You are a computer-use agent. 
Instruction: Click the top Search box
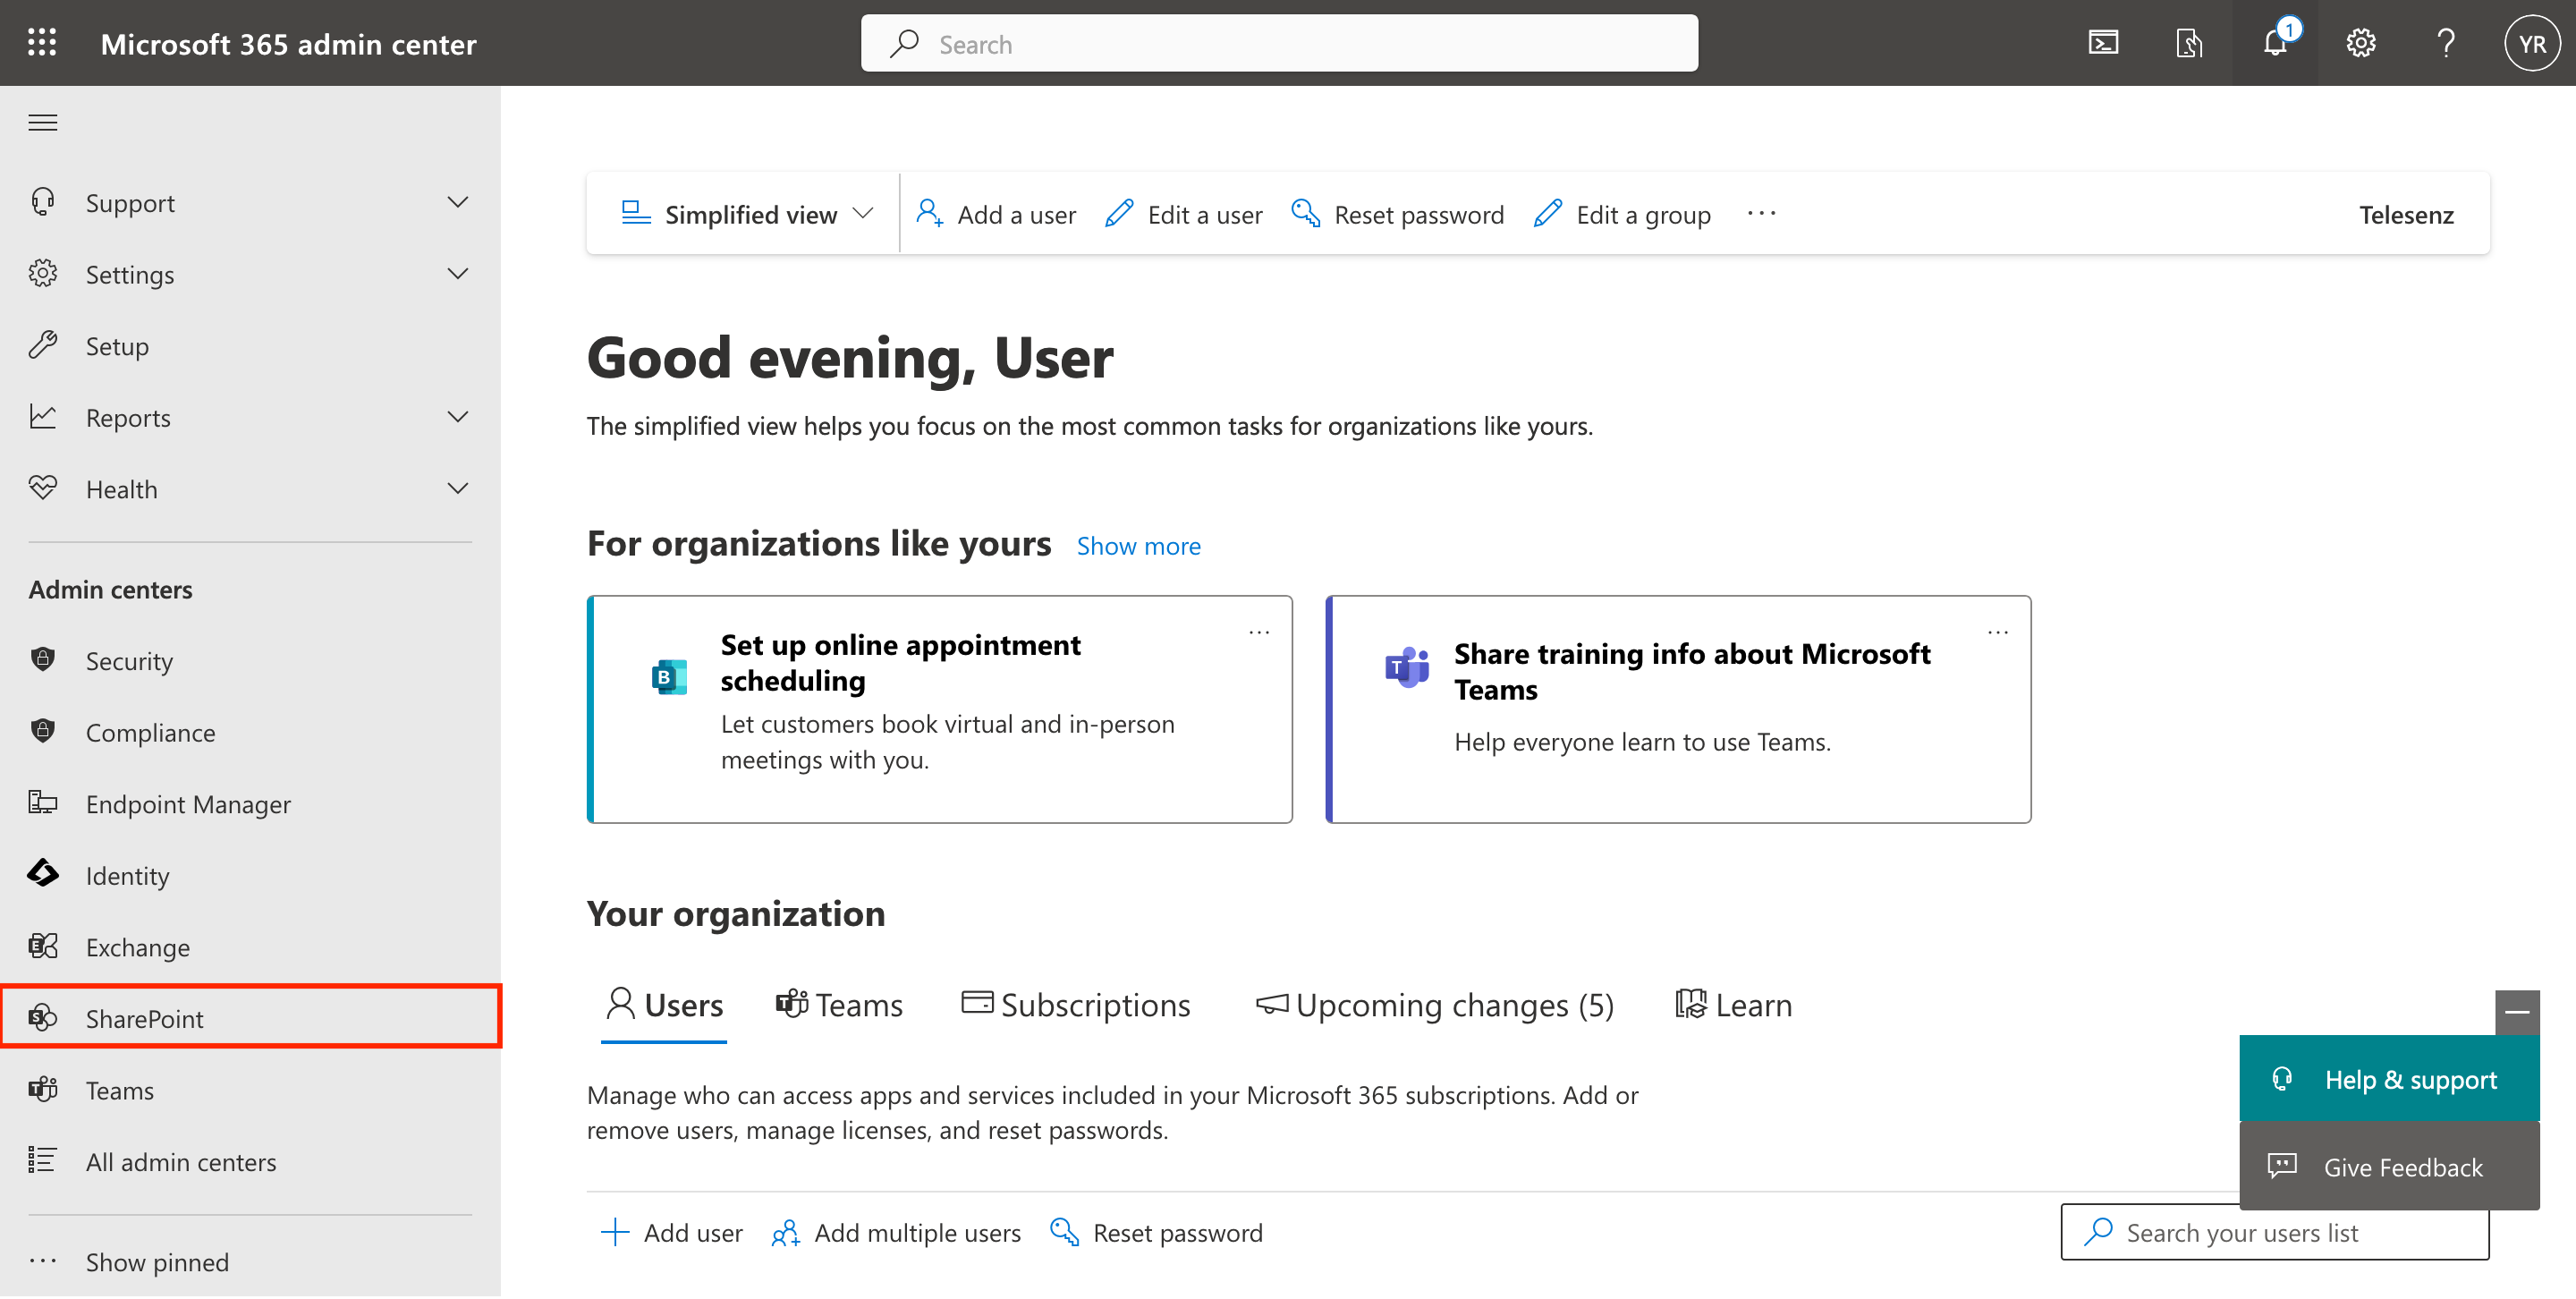tap(1279, 43)
